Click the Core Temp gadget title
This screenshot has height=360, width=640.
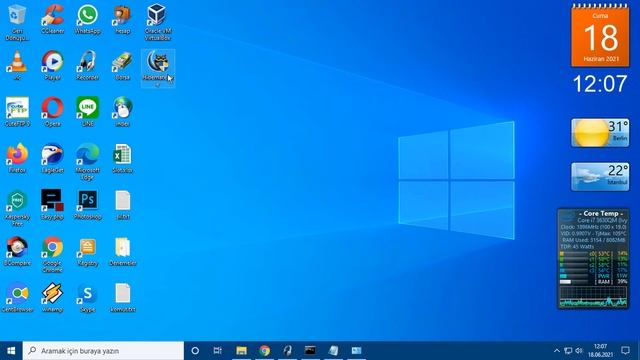tap(601, 213)
